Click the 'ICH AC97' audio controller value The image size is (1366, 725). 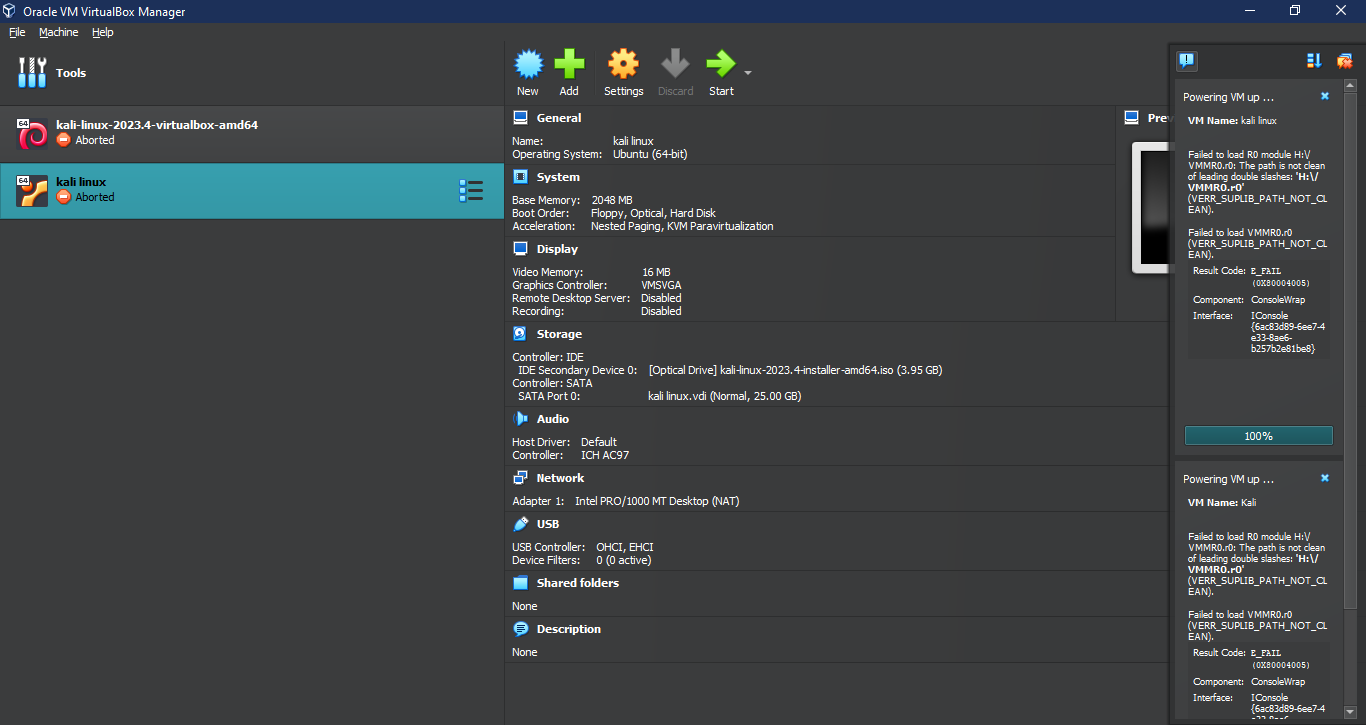tap(605, 455)
